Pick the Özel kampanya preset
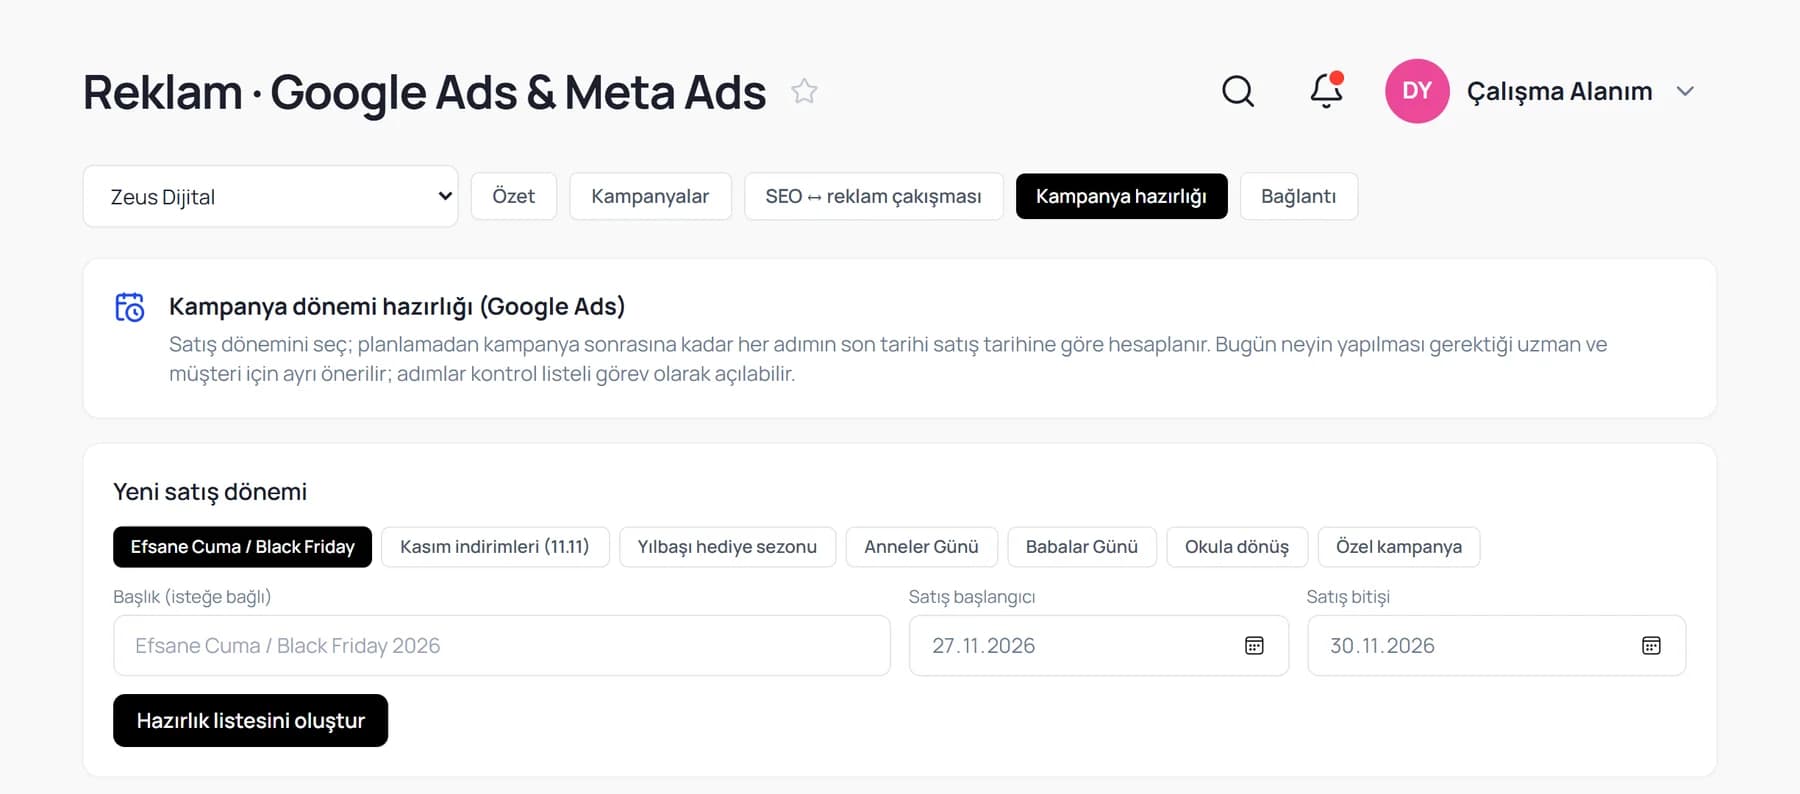 (1399, 547)
